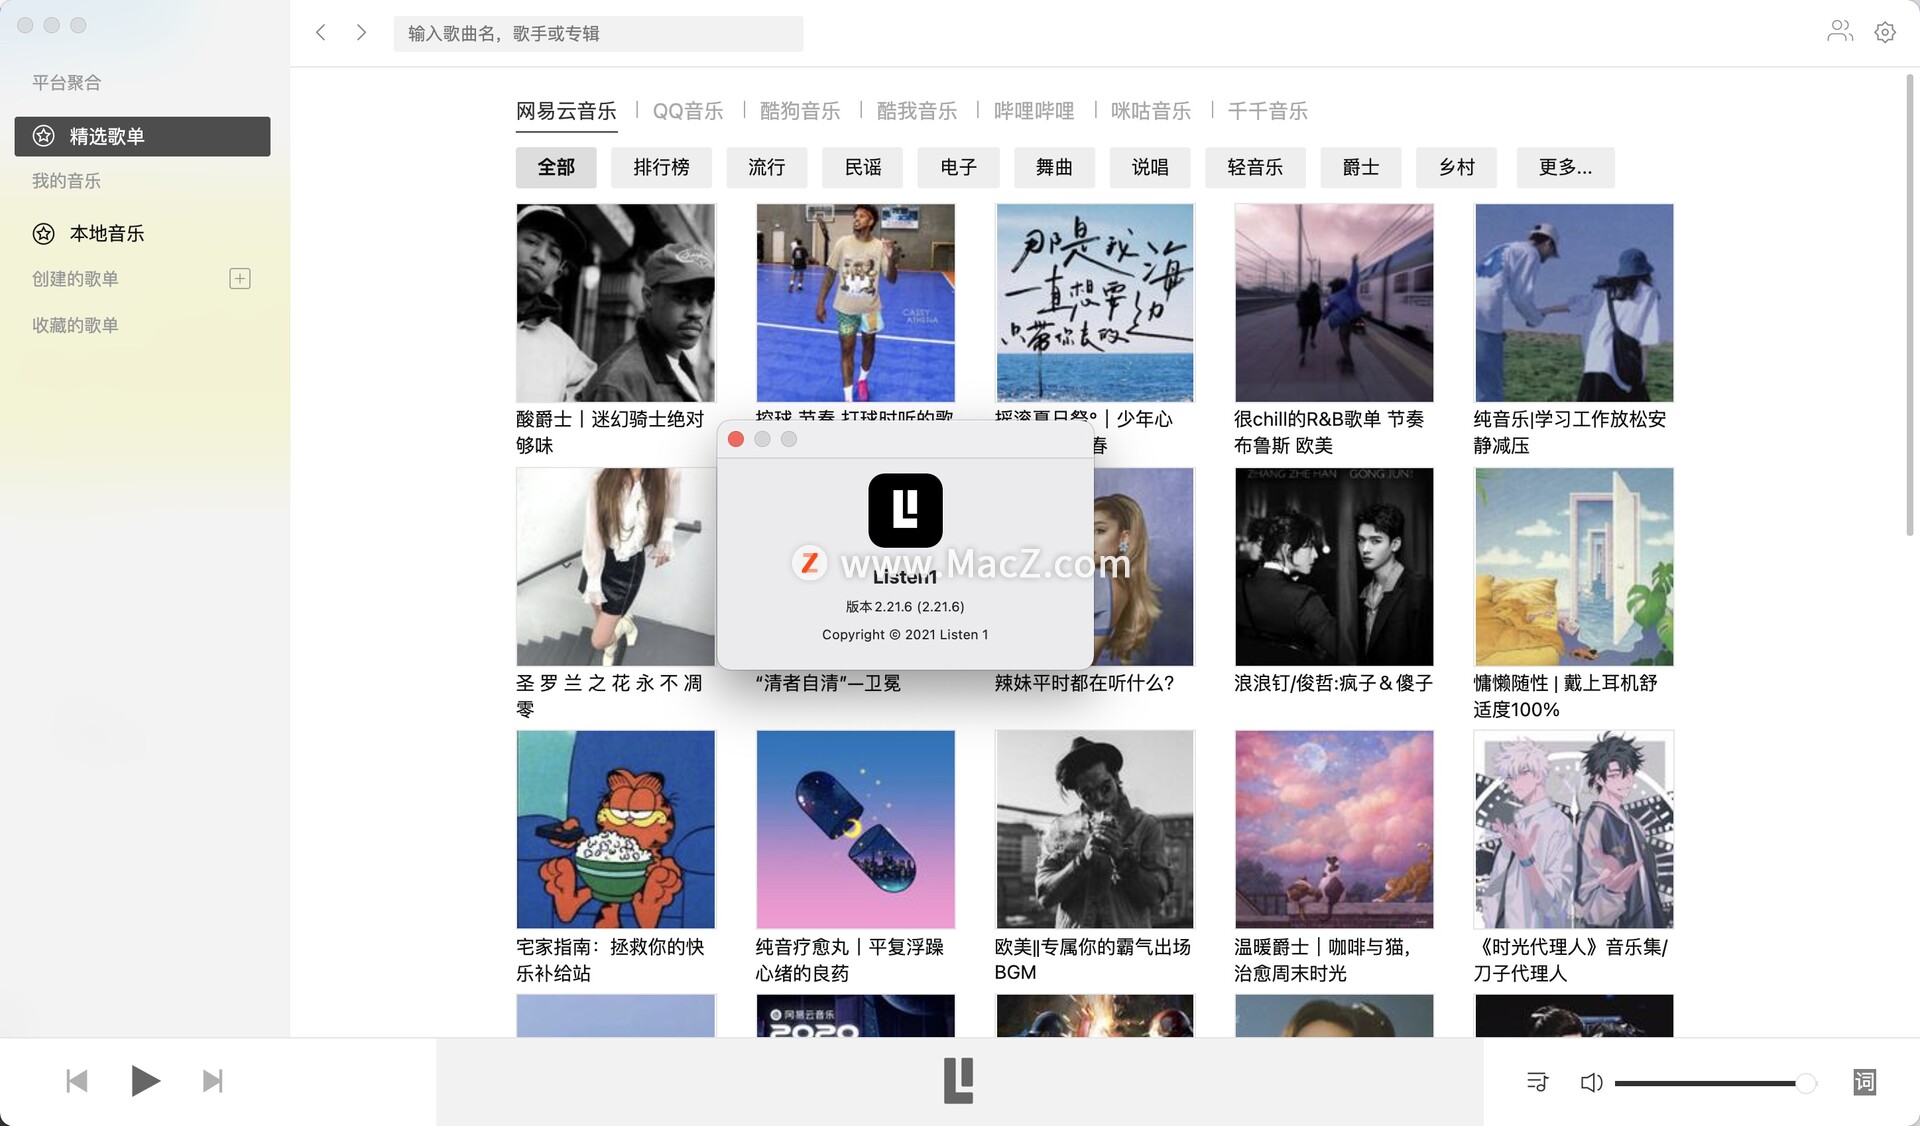Focus the song search input field
Screen dimensions: 1920x1126
[x=598, y=34]
